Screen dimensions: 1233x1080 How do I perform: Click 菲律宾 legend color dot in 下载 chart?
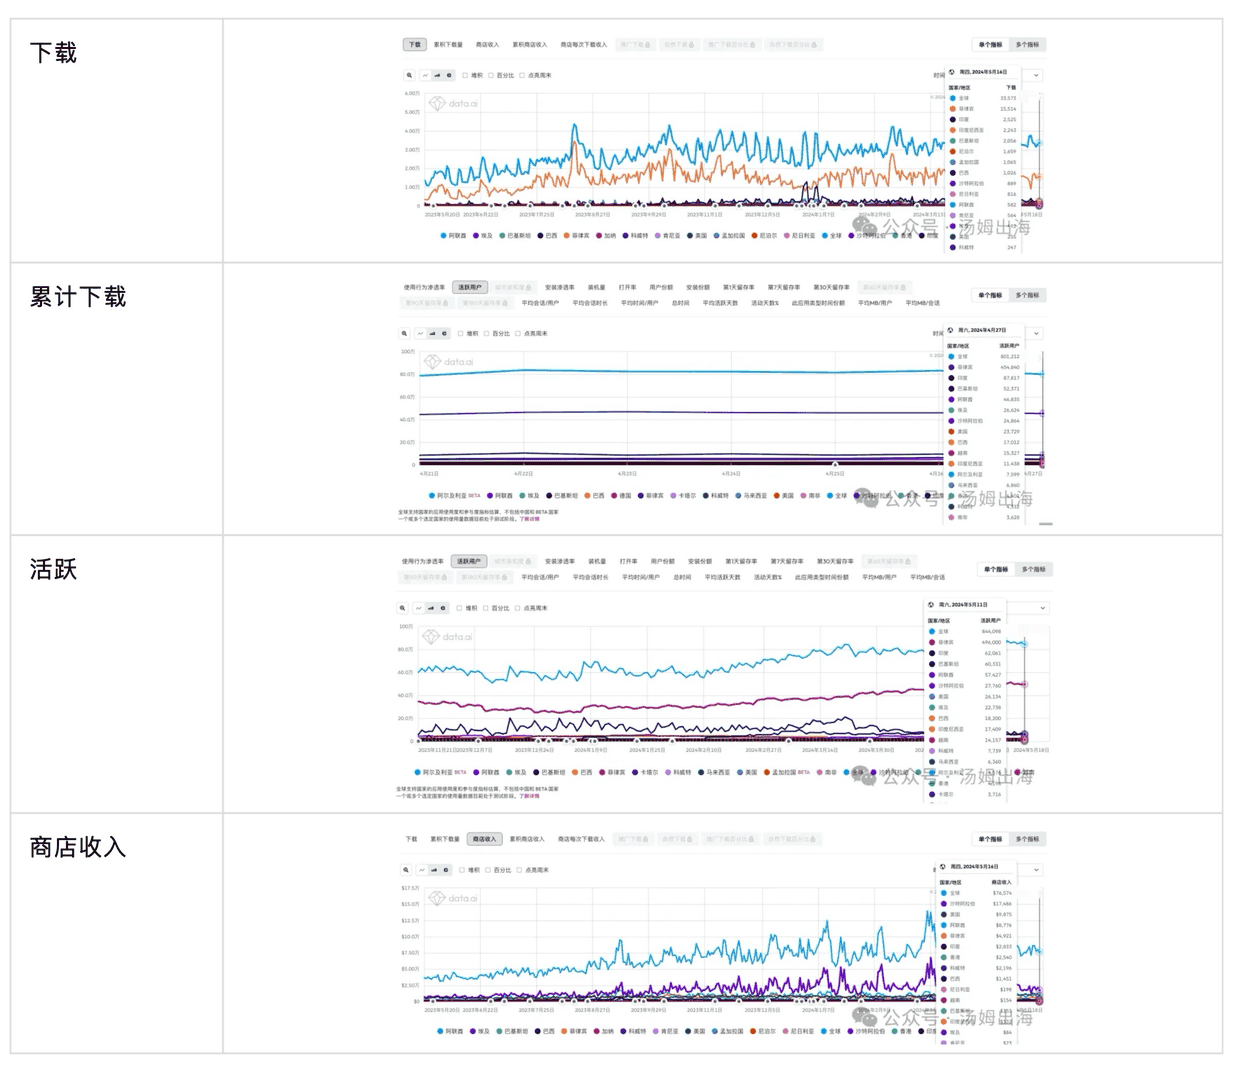tap(567, 236)
